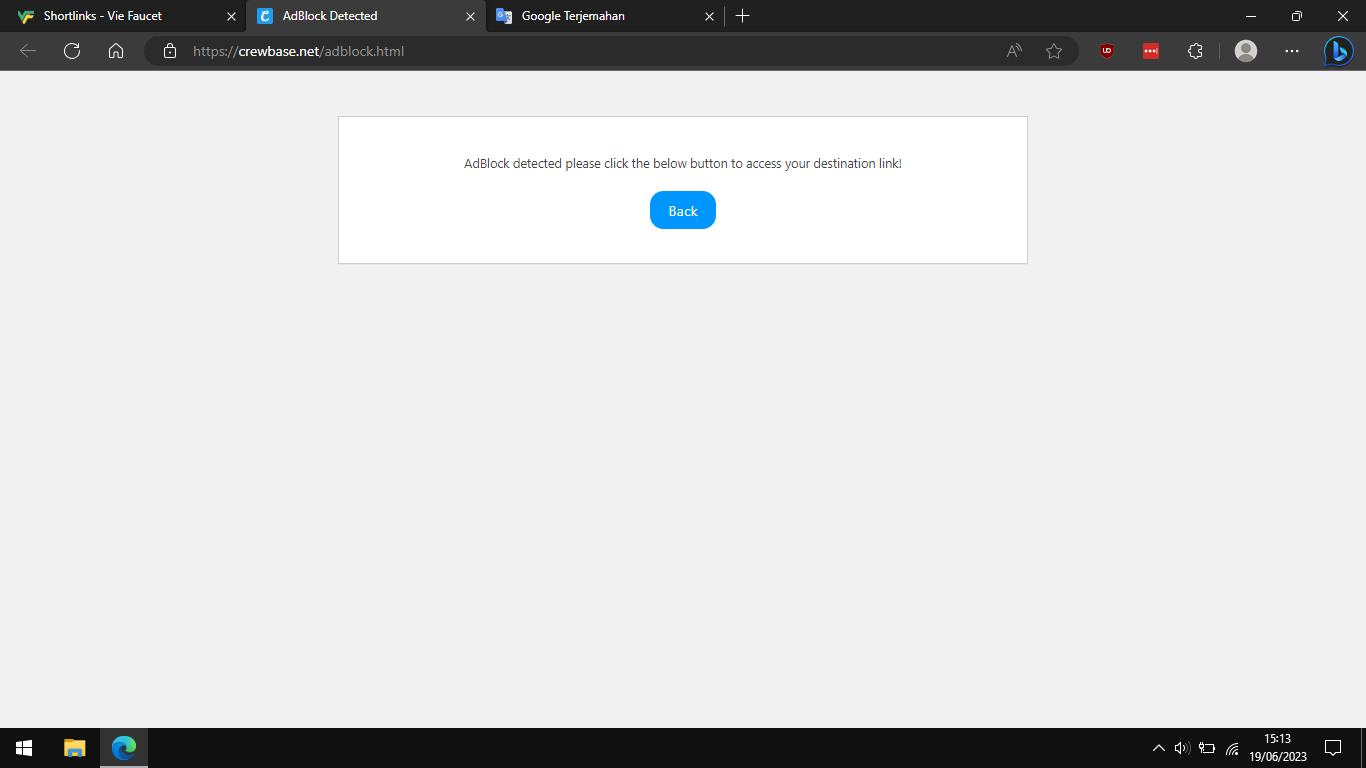Check the Wi-Fi signal indicator
This screenshot has height=768, width=1366.
(x=1231, y=747)
